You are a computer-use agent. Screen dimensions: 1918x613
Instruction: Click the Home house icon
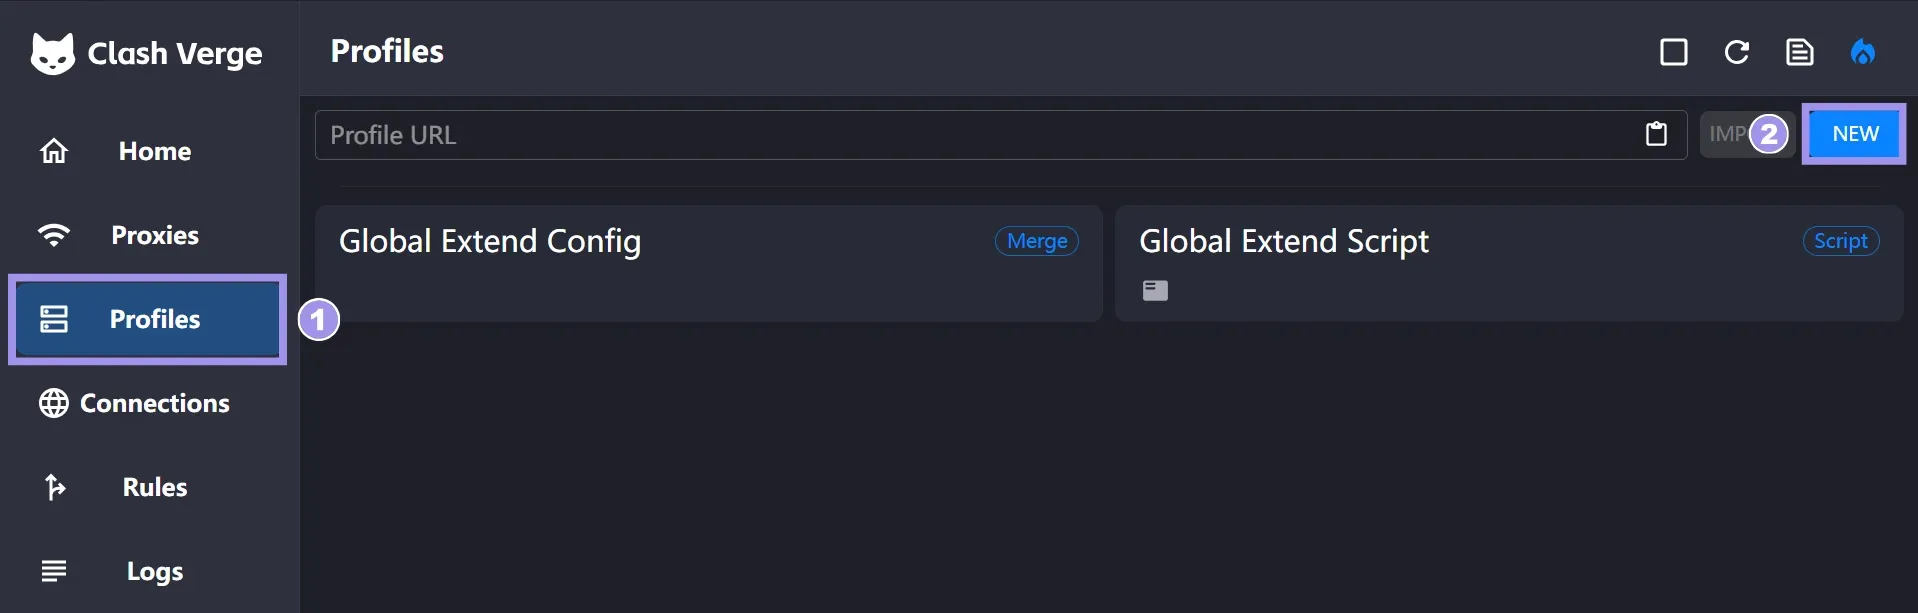[54, 151]
